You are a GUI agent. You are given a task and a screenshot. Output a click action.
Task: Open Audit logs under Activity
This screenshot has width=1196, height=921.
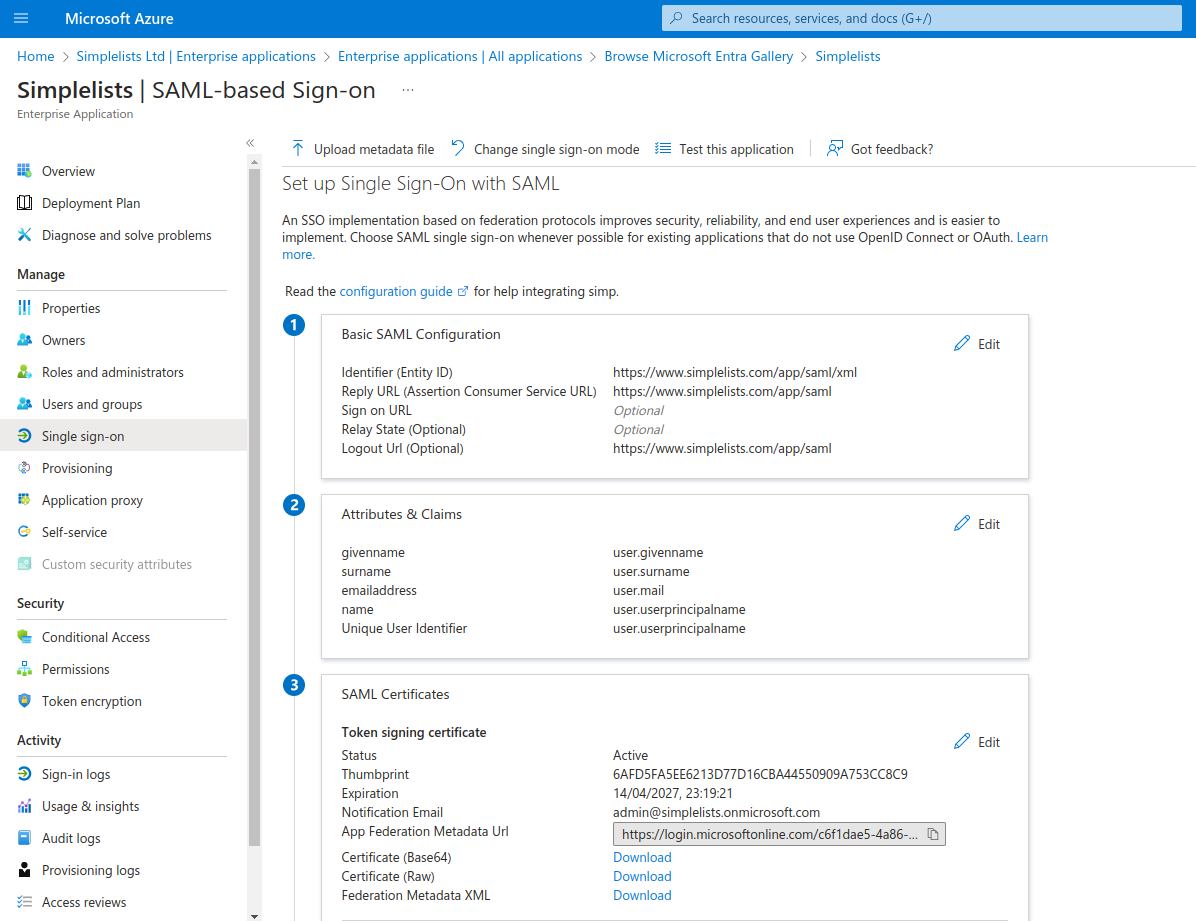(71, 838)
